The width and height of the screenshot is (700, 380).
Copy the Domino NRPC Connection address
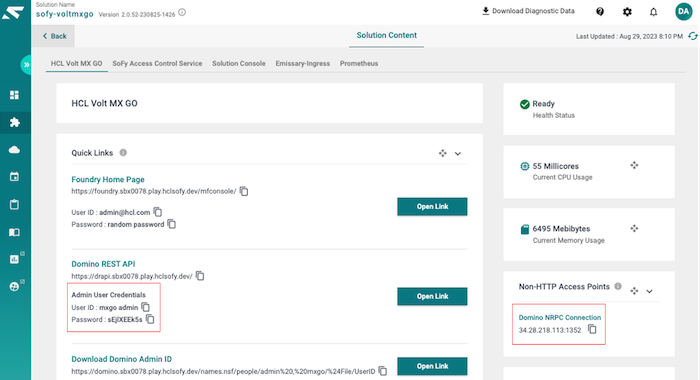coord(592,330)
